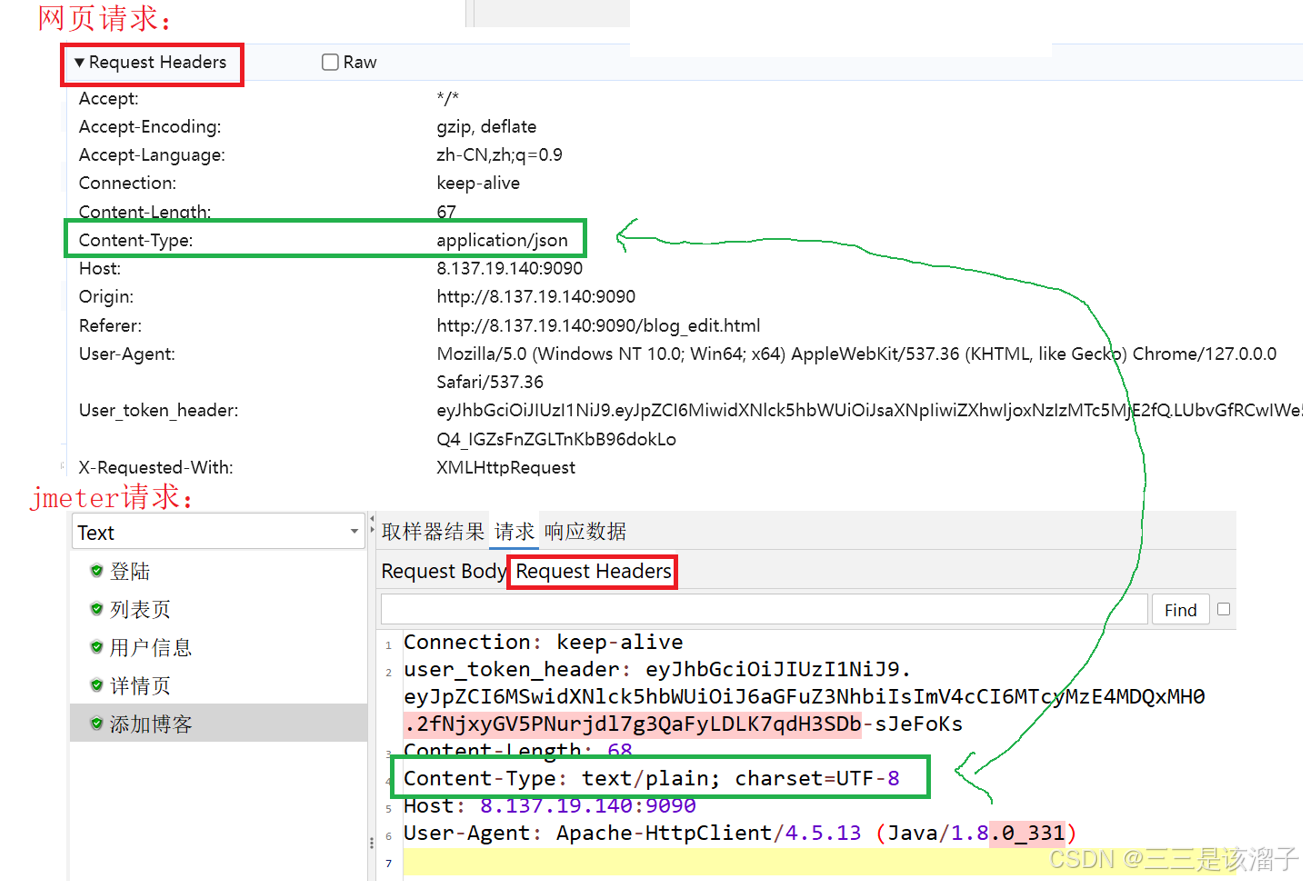The width and height of the screenshot is (1303, 881).
Task: Click the search text field beside Find
Action: click(763, 609)
